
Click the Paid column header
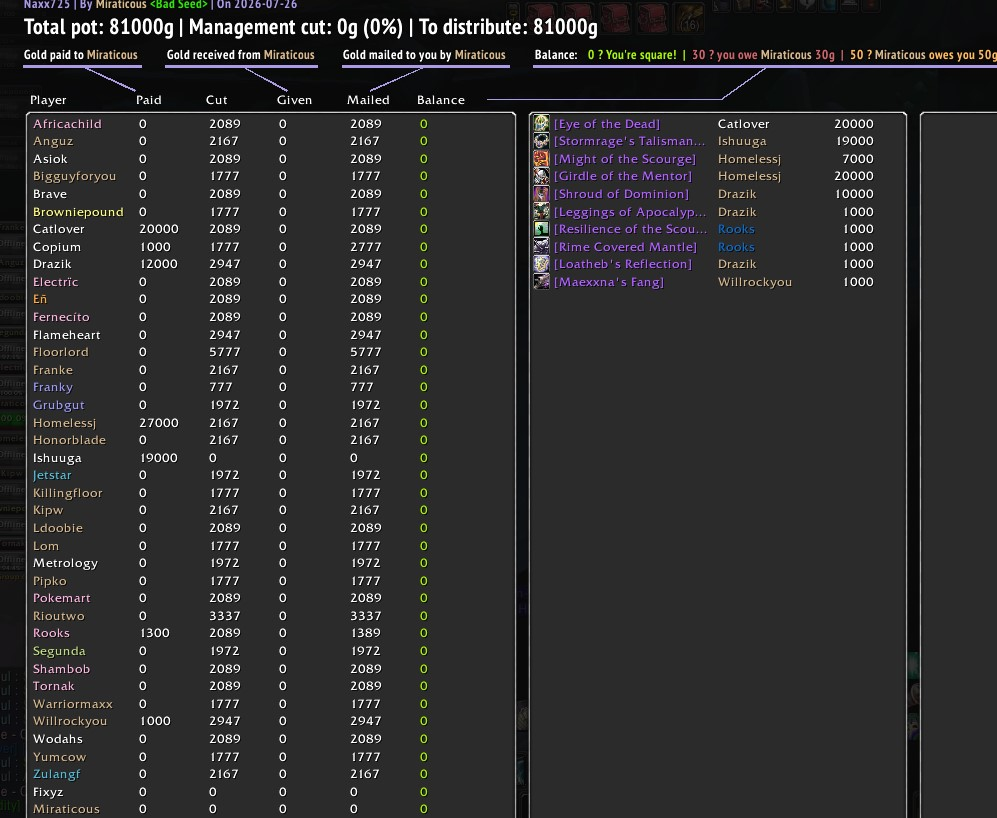(149, 100)
